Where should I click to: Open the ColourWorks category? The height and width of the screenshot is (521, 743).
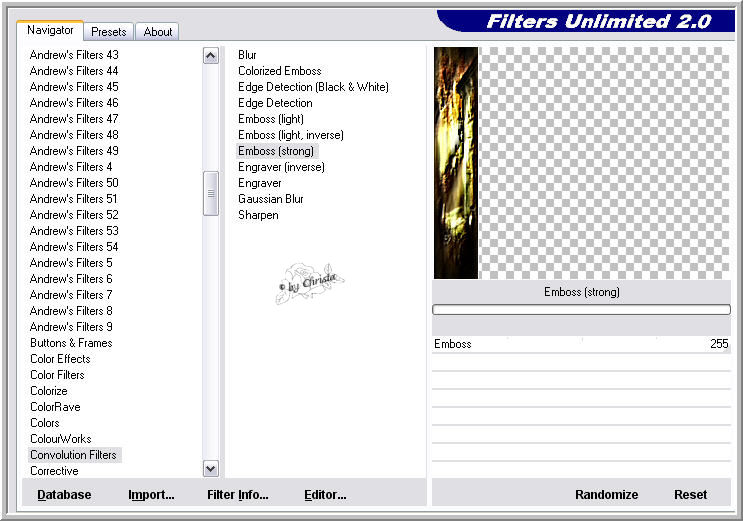pos(61,439)
